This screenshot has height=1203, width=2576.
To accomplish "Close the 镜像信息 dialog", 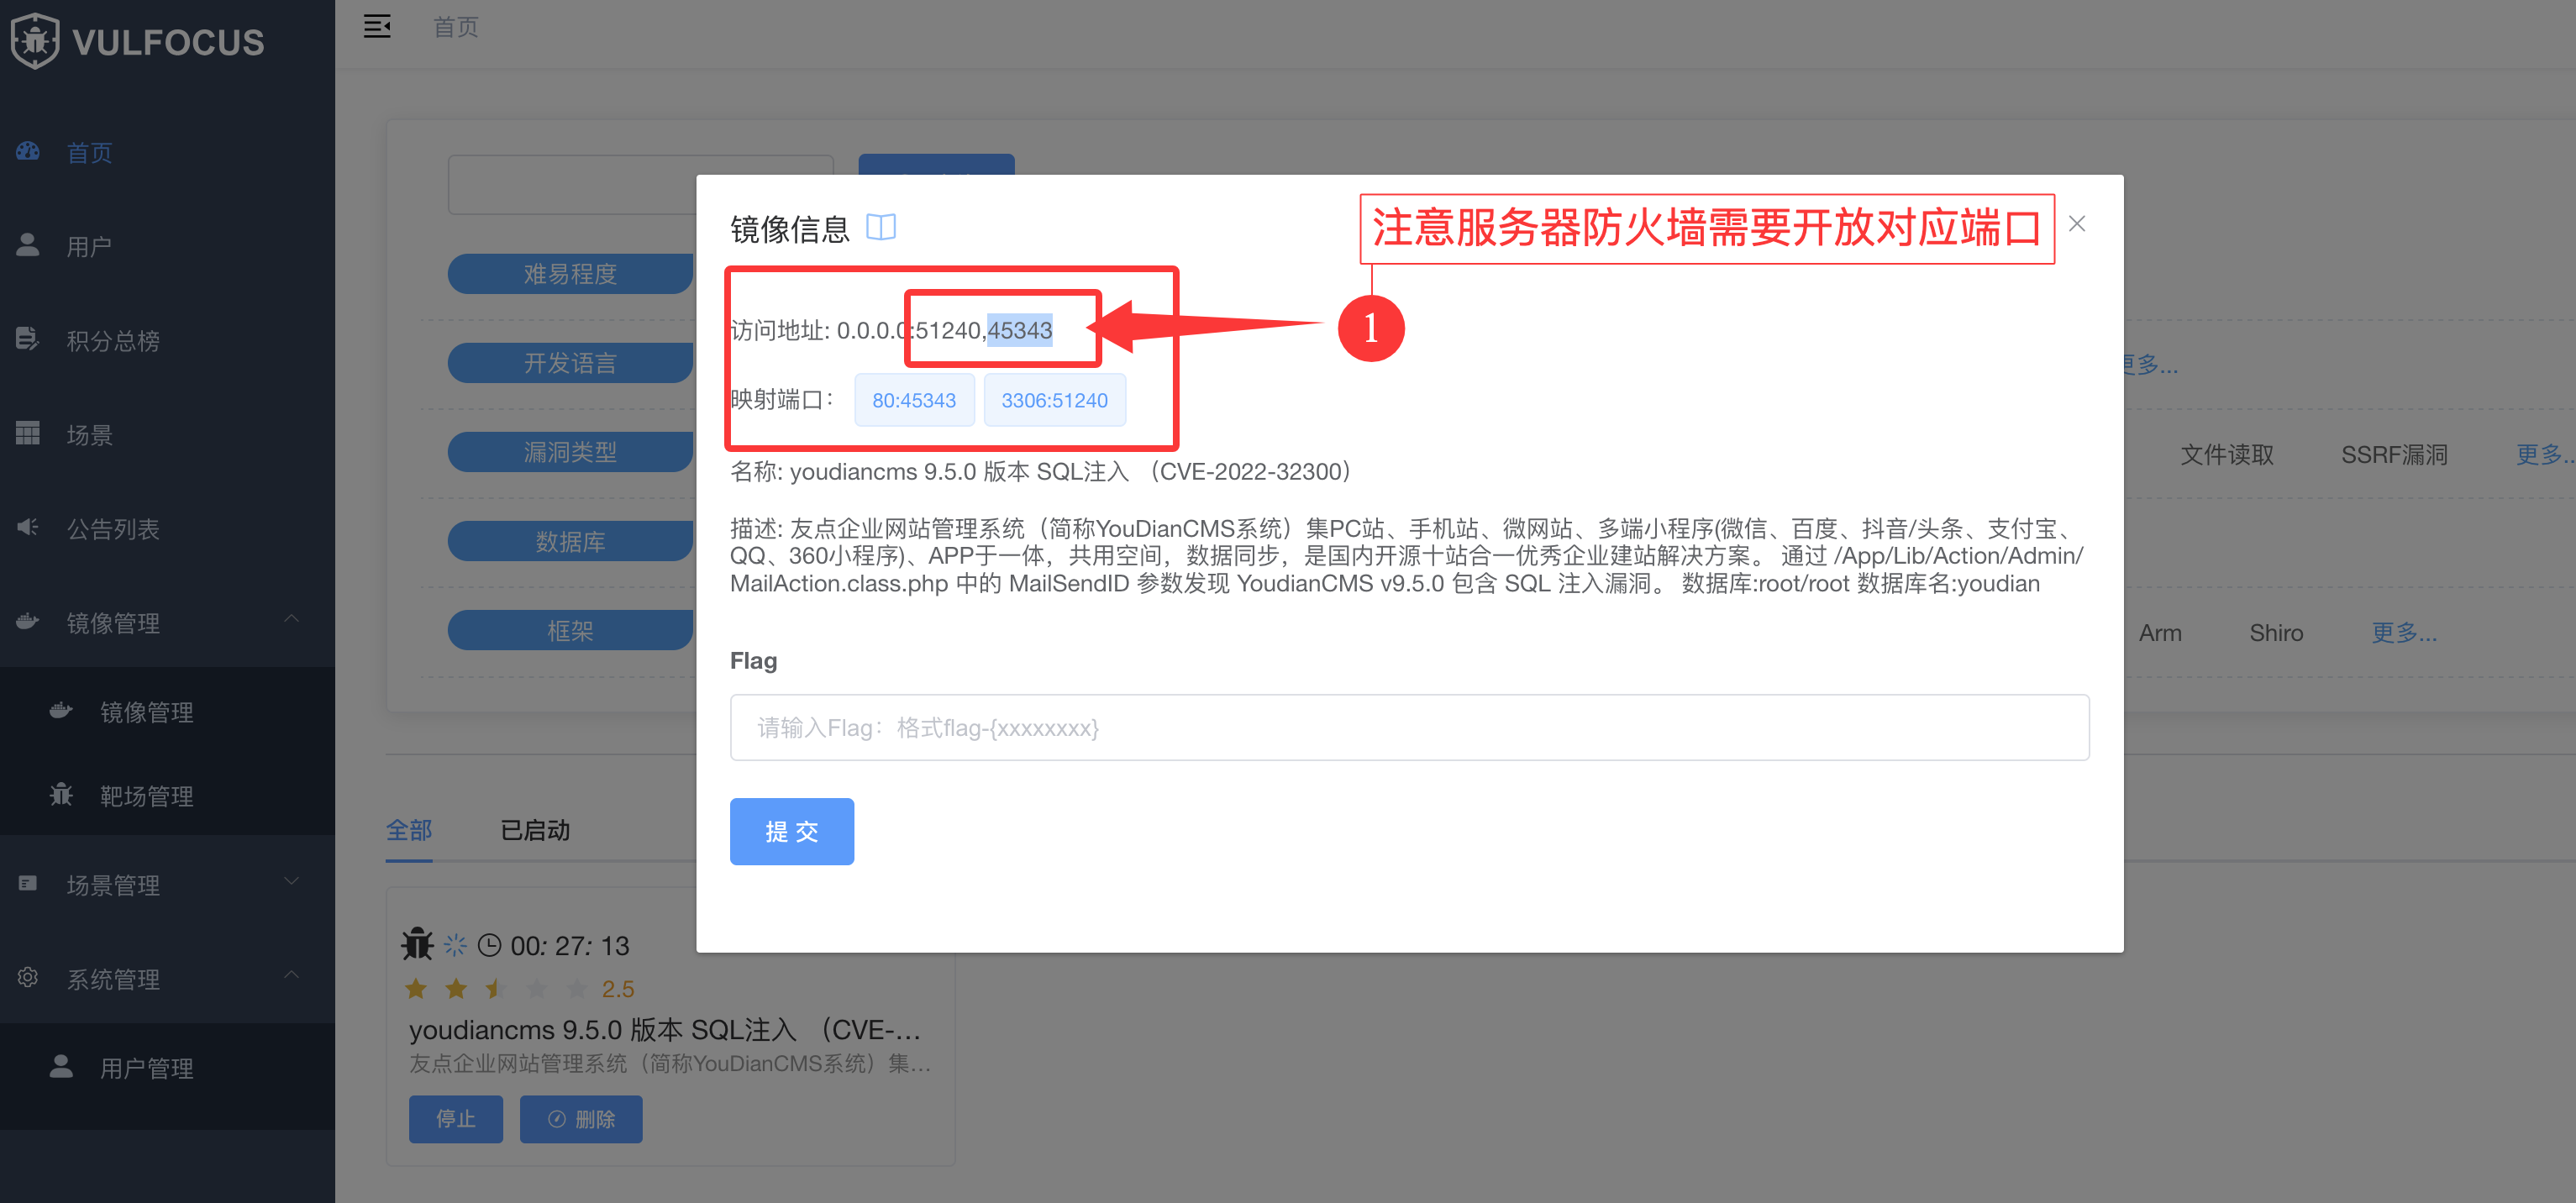I will tap(2076, 224).
